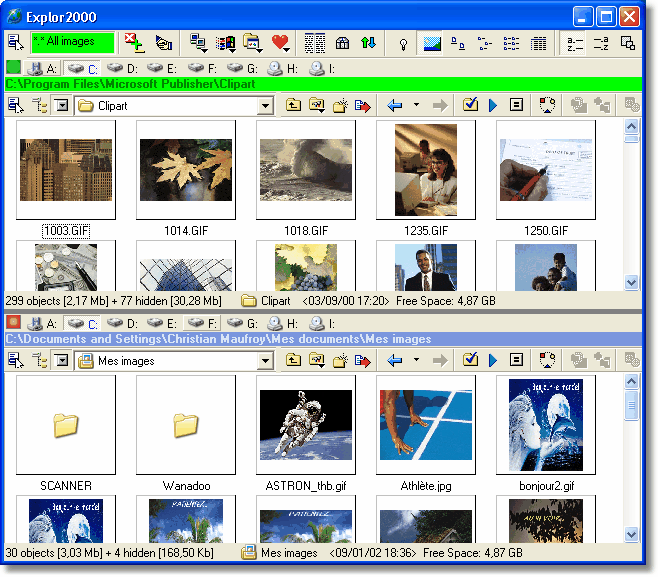Screen dimensions: 658x577
Task: Switch to small icons view mode
Action: pos(485,43)
